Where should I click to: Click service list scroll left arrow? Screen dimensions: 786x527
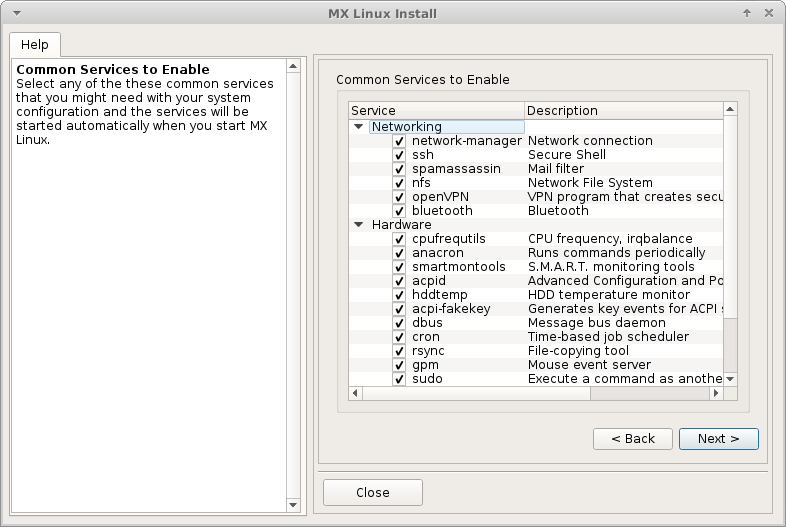coord(355,393)
